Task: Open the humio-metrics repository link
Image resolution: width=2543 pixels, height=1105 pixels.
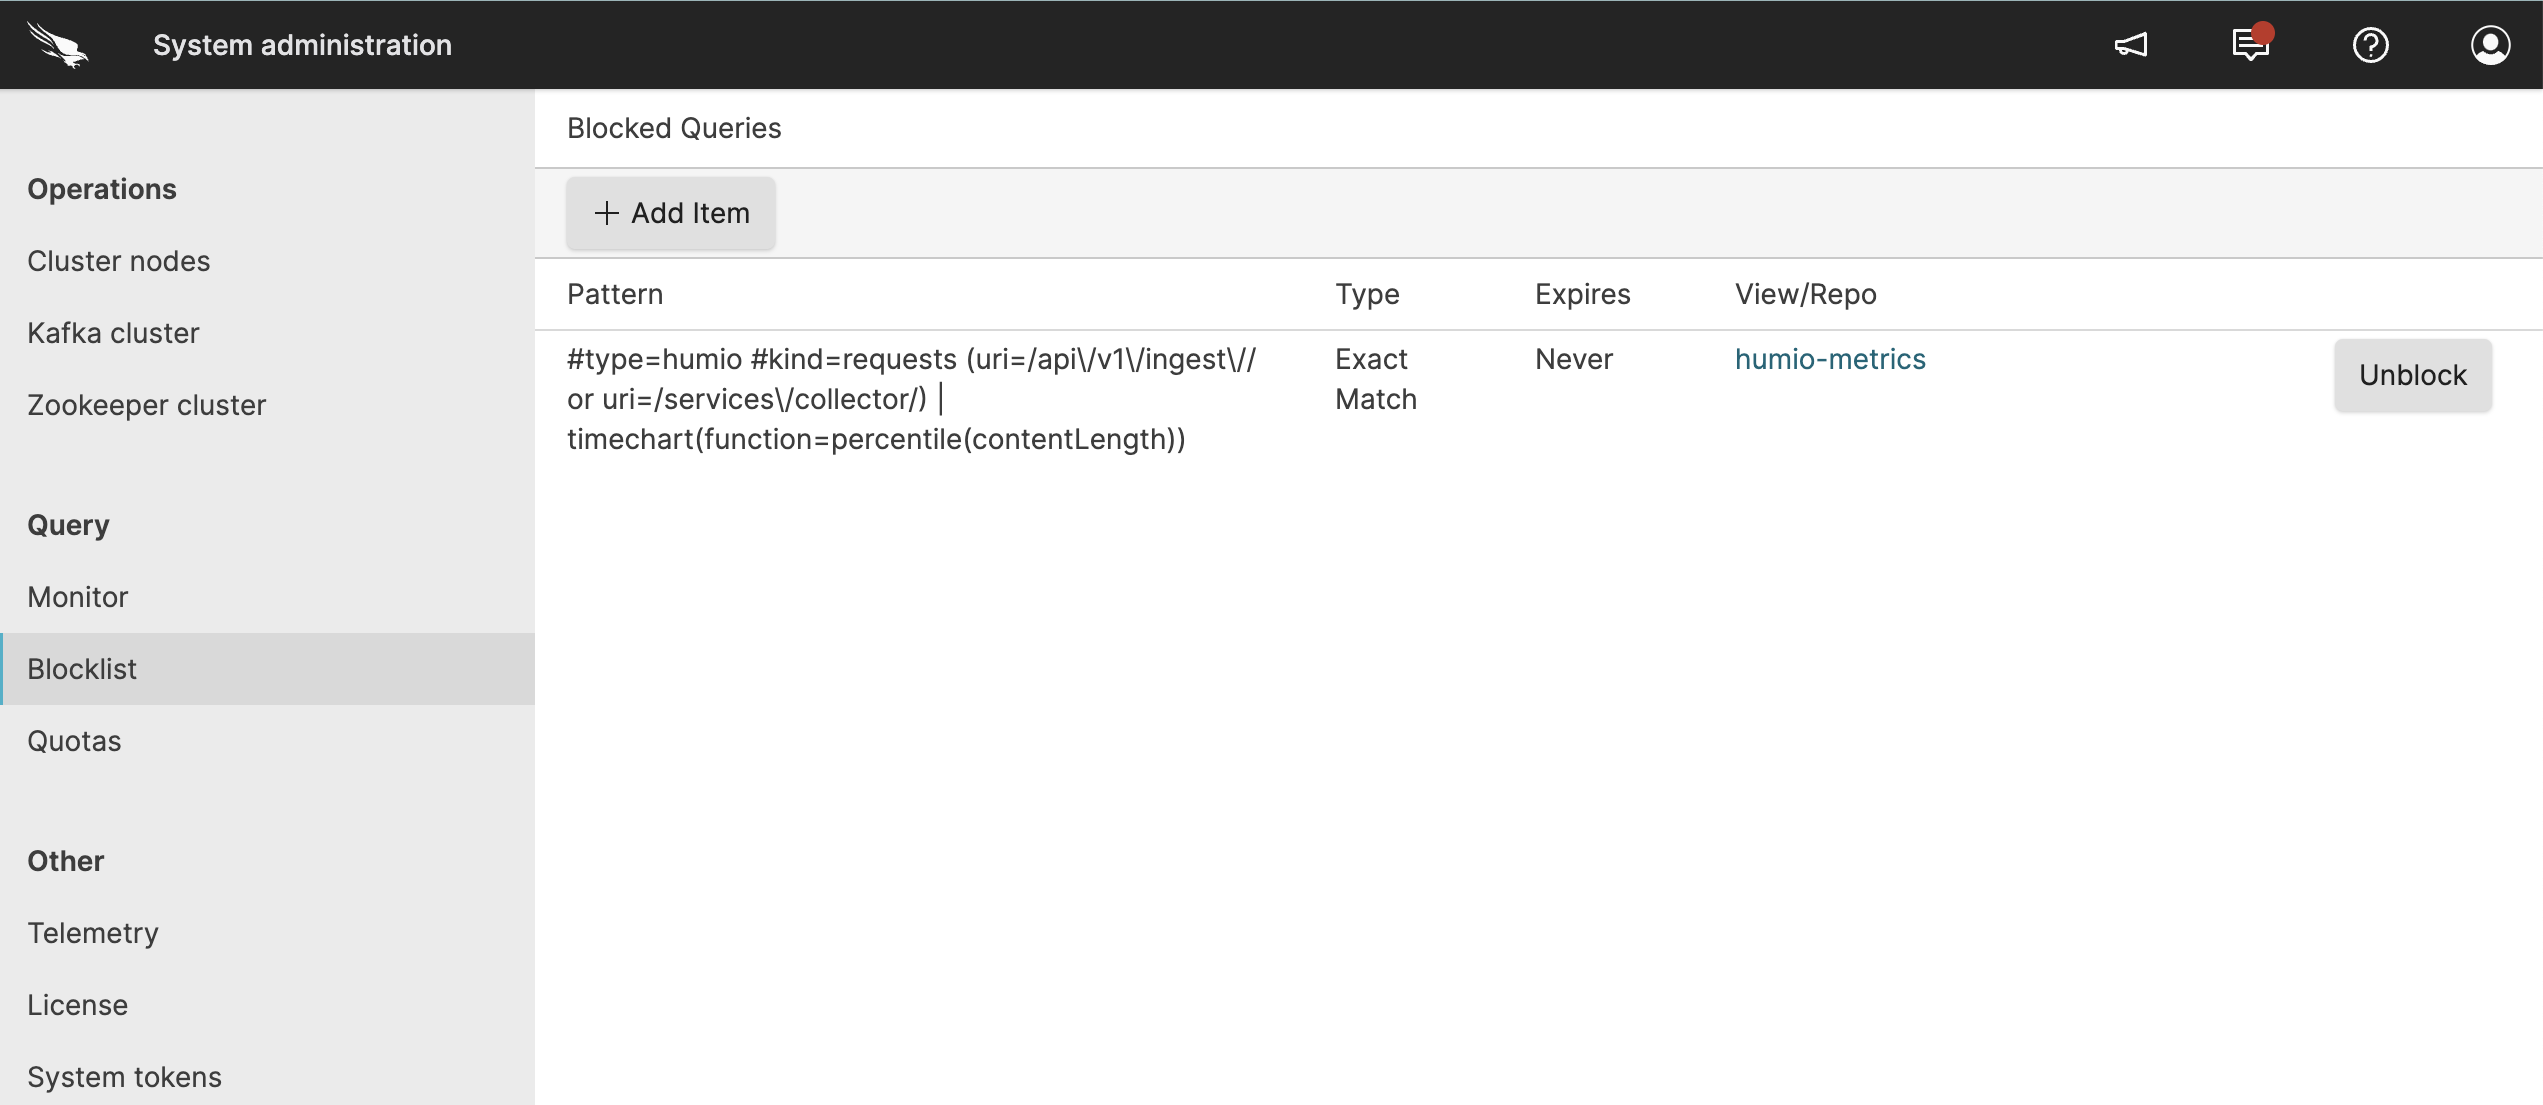Action: [1829, 358]
